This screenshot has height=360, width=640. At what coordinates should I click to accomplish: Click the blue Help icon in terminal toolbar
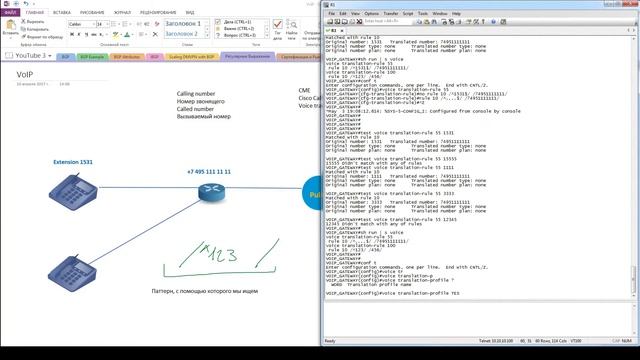(x=493, y=21)
